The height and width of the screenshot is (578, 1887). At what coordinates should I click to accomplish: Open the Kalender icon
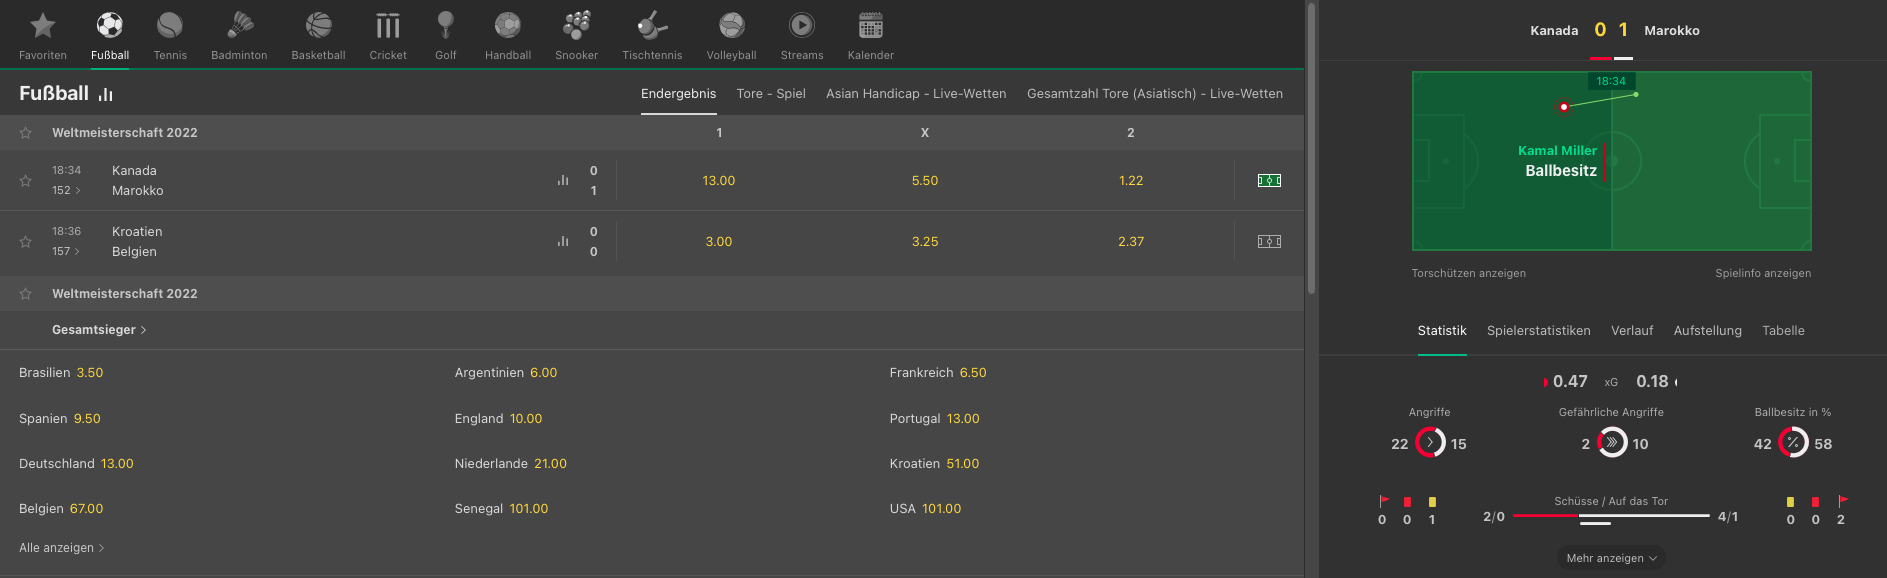point(871,25)
